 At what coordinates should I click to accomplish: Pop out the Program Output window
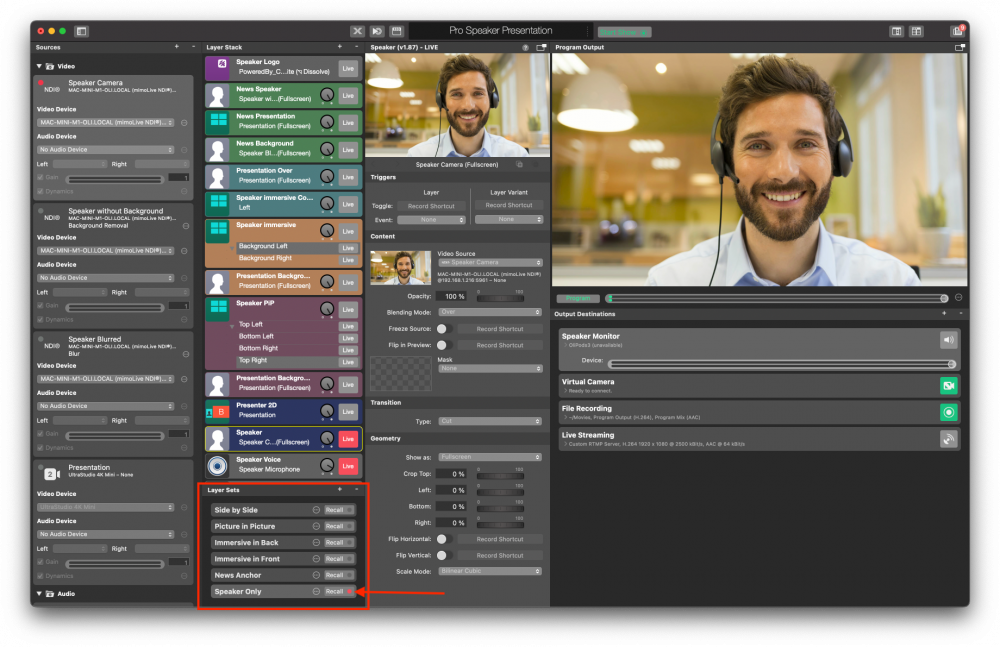point(959,47)
